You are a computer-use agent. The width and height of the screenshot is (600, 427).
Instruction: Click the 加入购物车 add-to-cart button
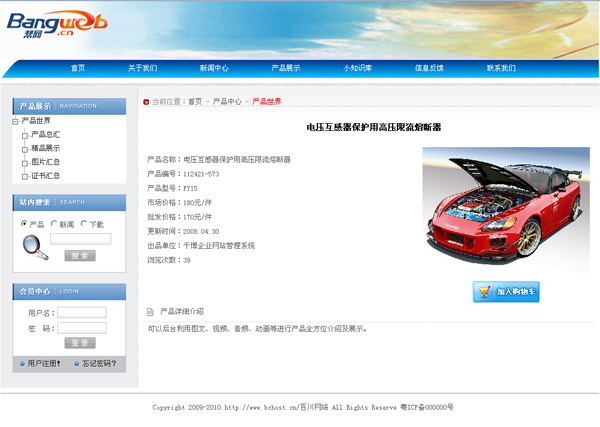[x=506, y=292]
